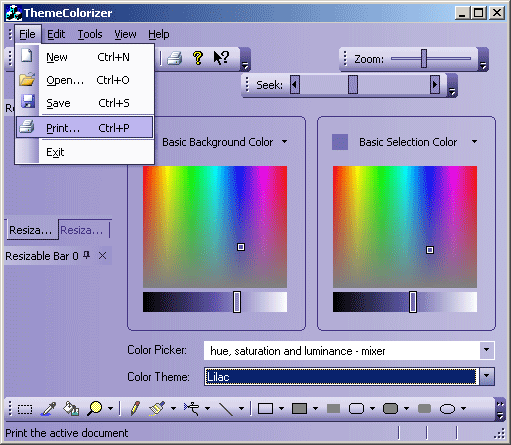Expand the paintbrush tool dropdown arrow
The width and height of the screenshot is (511, 445).
coord(173,409)
